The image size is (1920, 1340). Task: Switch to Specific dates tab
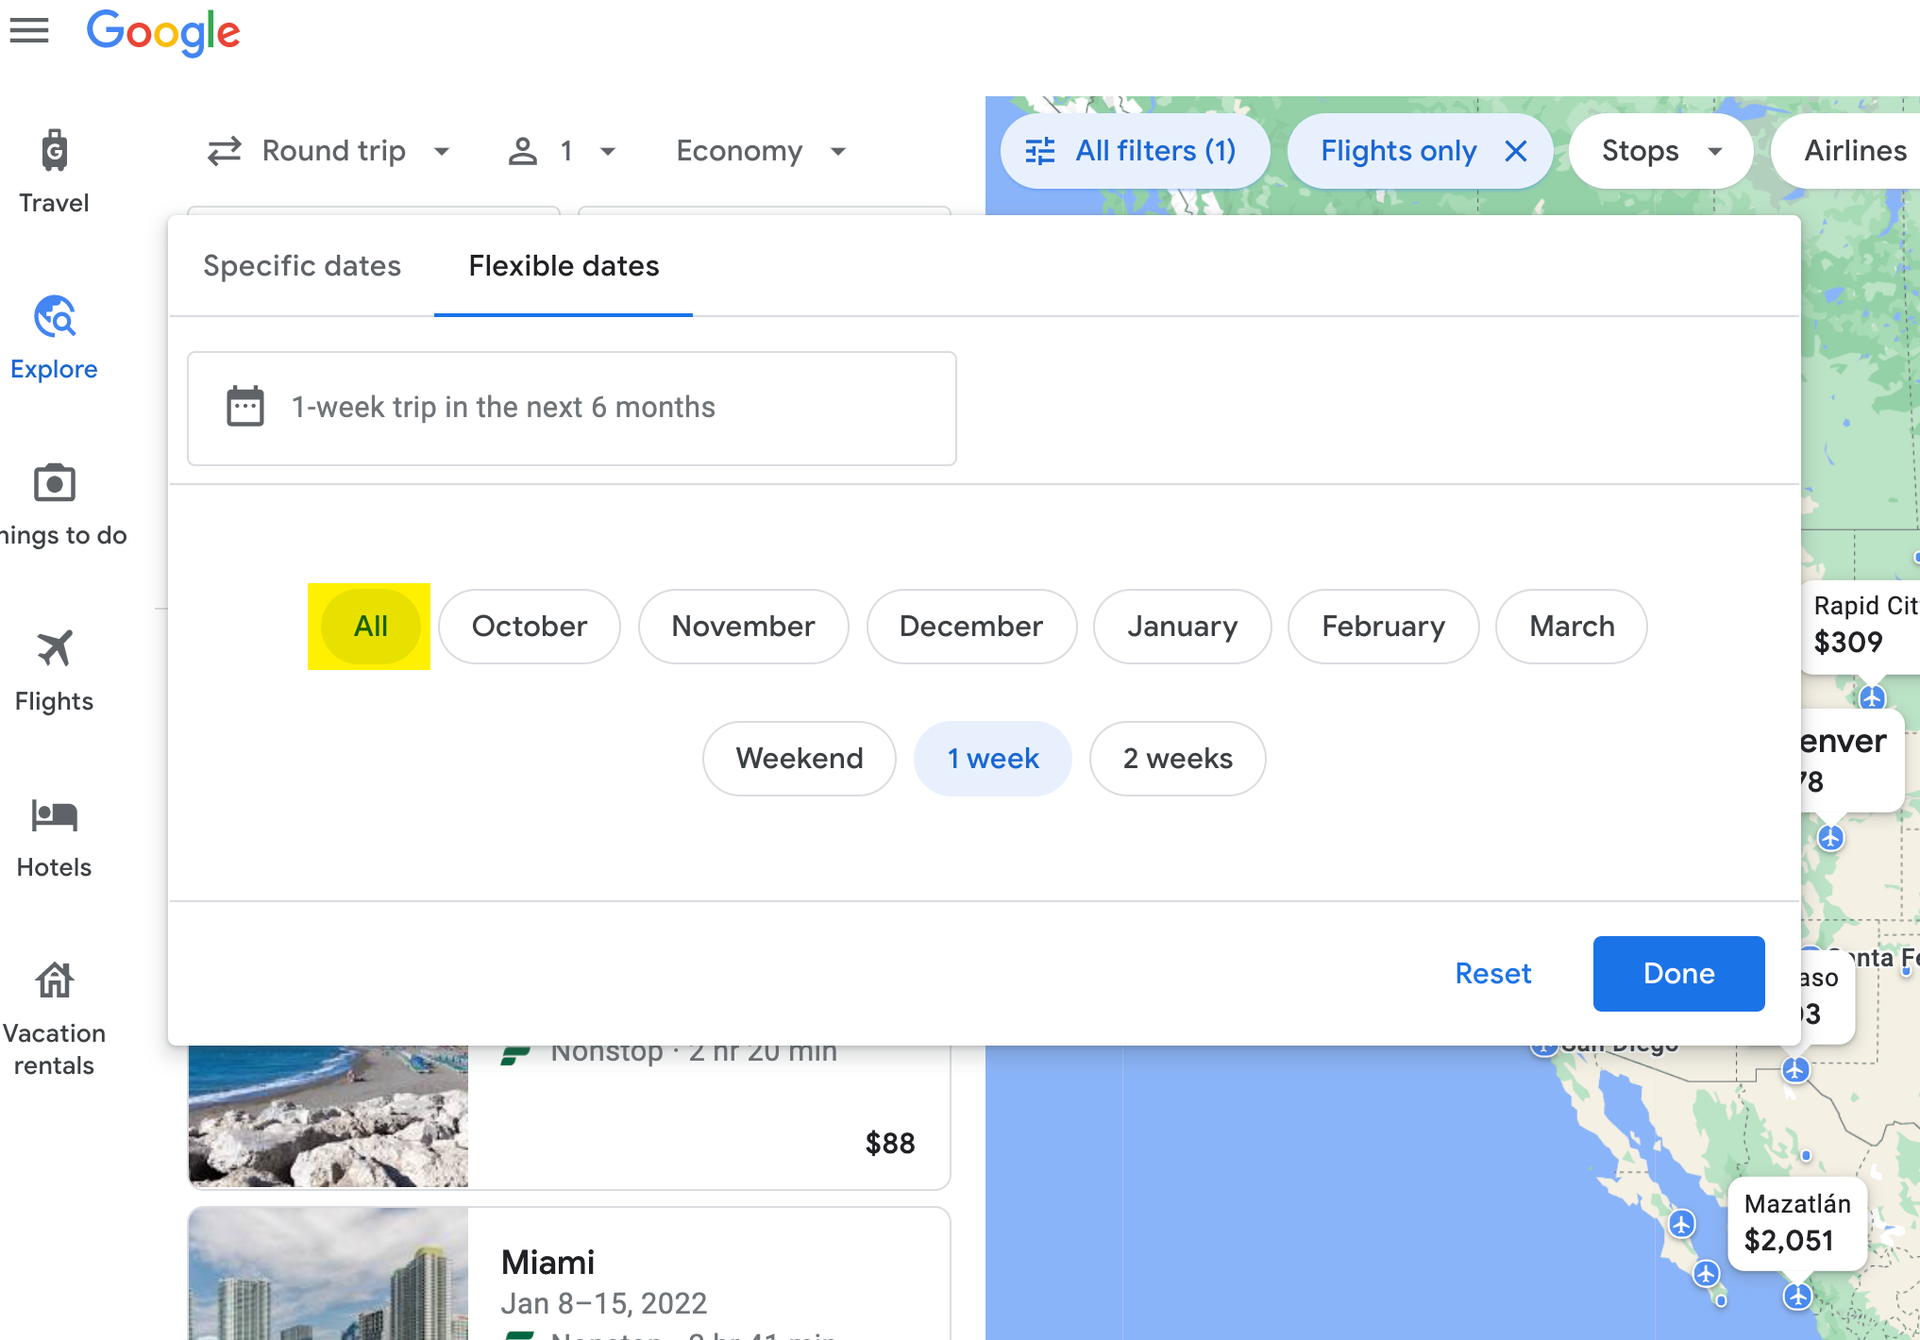(x=302, y=266)
